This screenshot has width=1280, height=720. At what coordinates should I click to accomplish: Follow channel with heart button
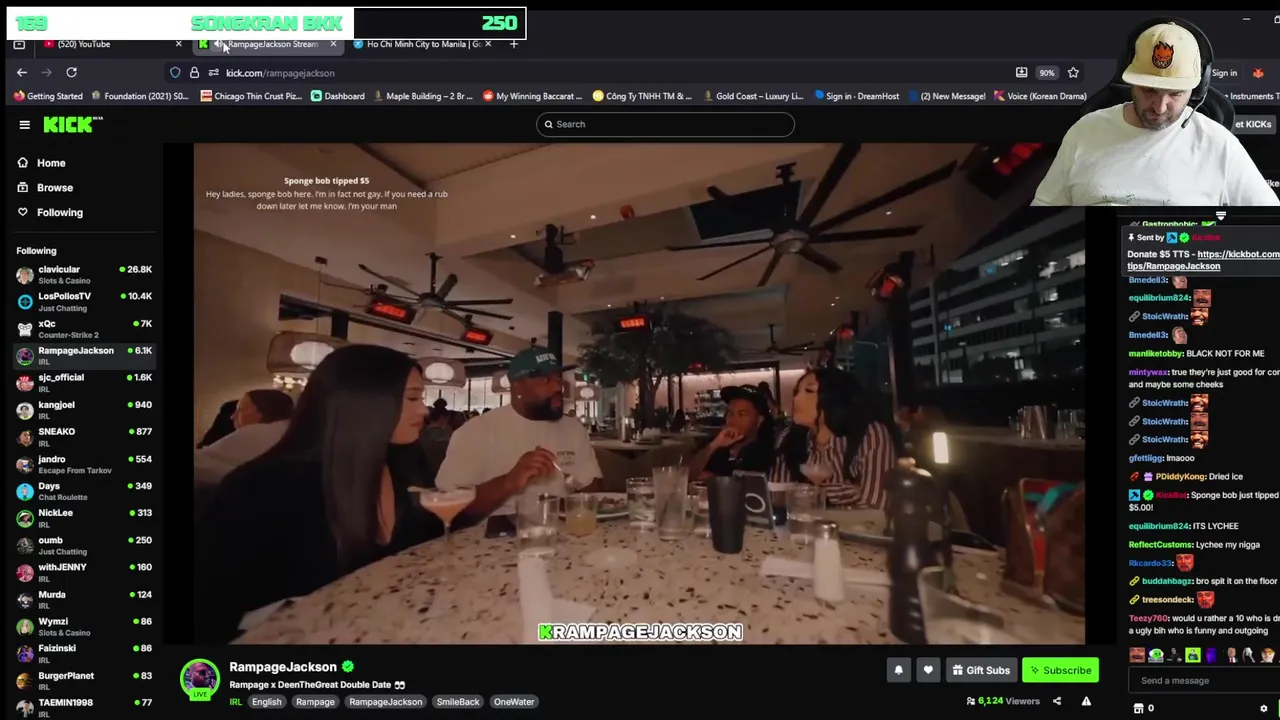tap(928, 670)
